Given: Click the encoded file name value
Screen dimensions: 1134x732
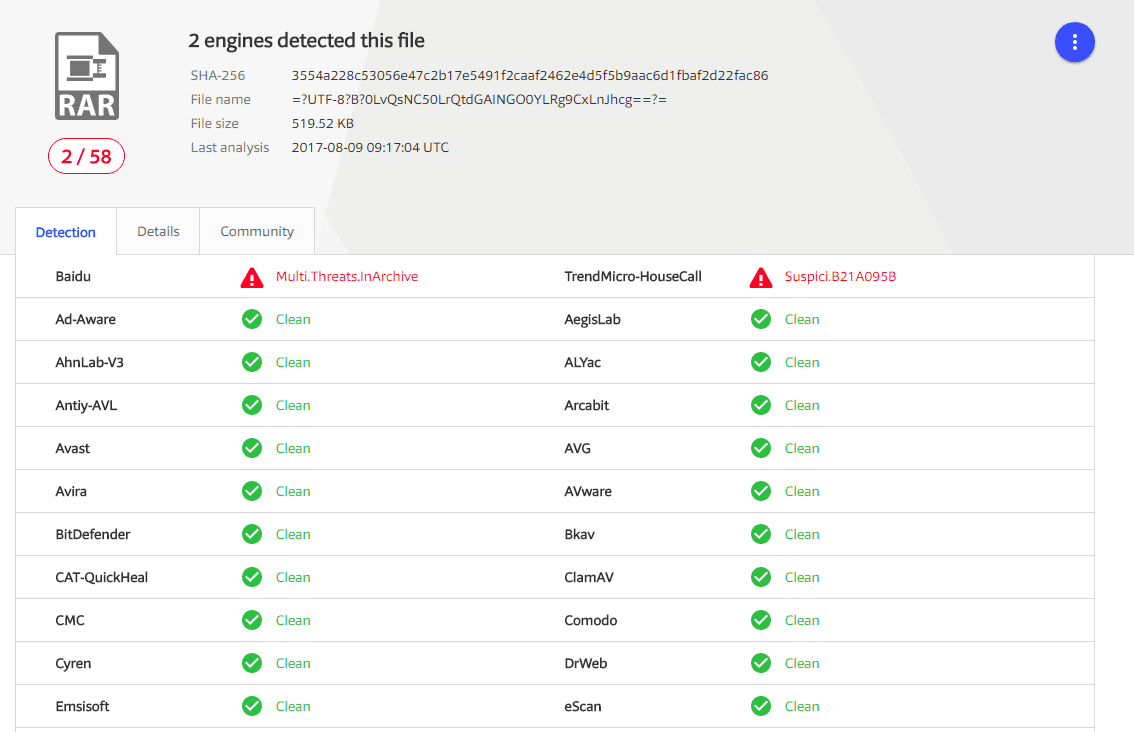Looking at the screenshot, I should click(479, 99).
